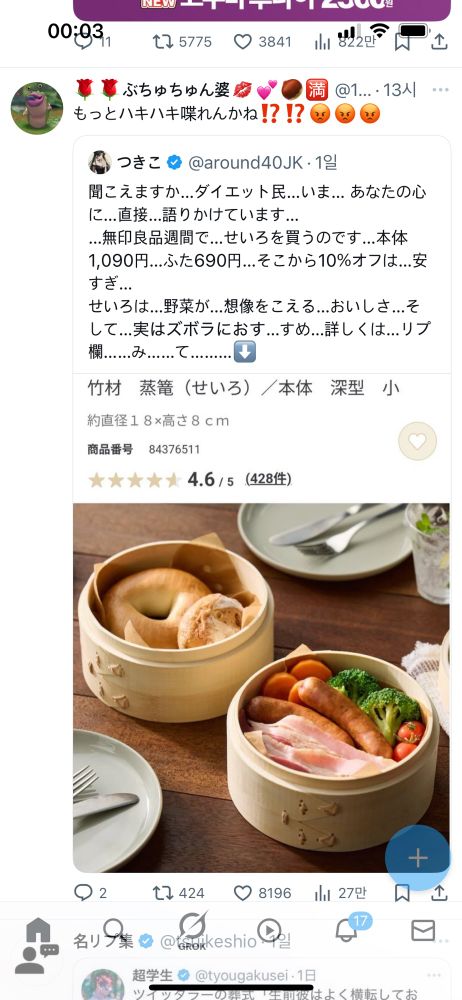Bookmark the steamer basket post

pyautogui.click(x=402, y=893)
